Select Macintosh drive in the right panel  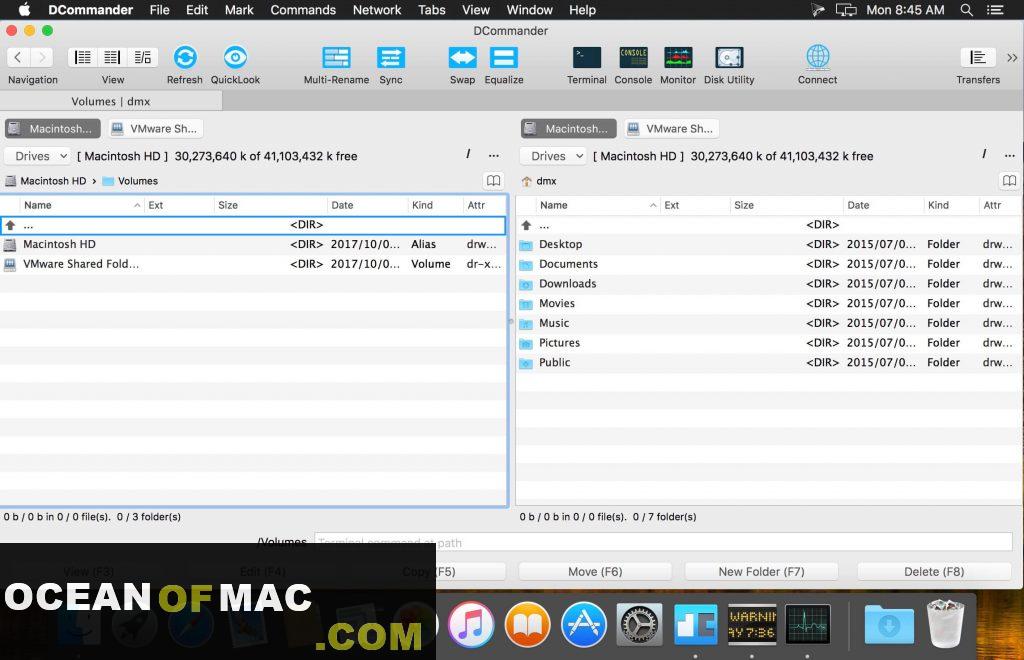tap(569, 129)
